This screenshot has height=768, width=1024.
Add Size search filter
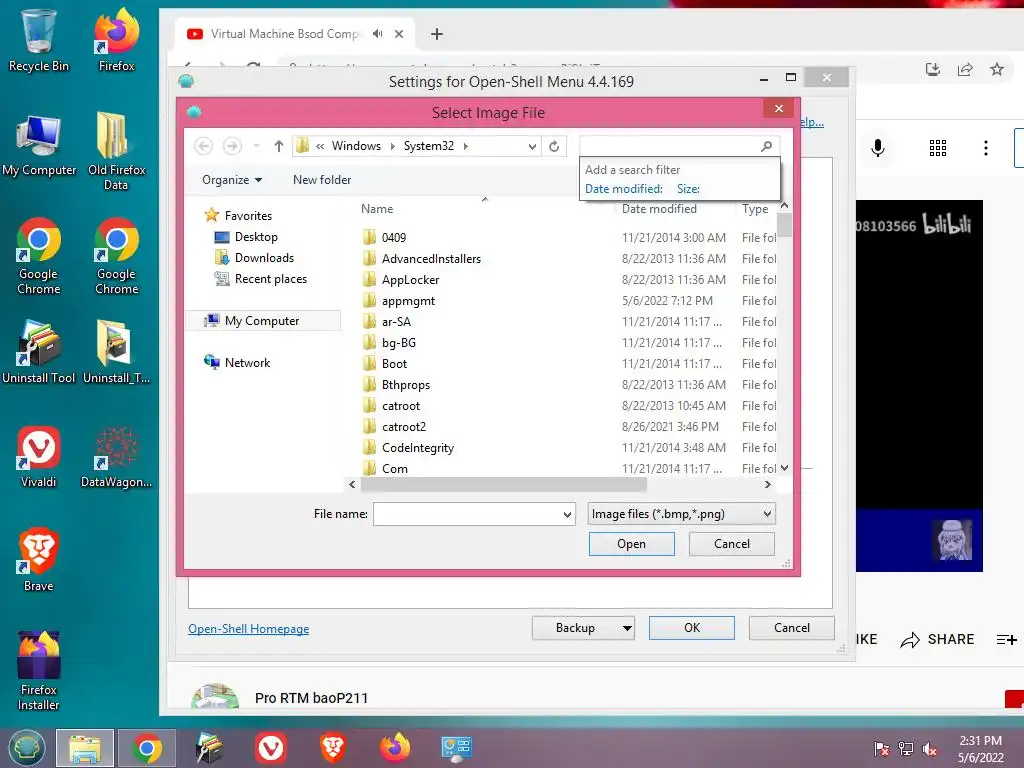688,189
